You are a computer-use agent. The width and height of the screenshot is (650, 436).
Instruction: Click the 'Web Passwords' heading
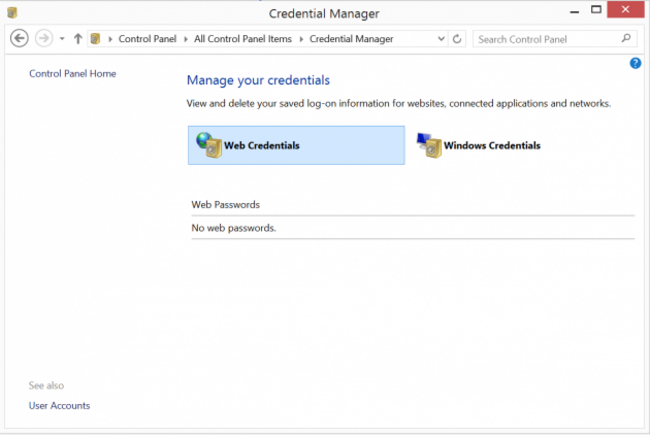tap(226, 205)
